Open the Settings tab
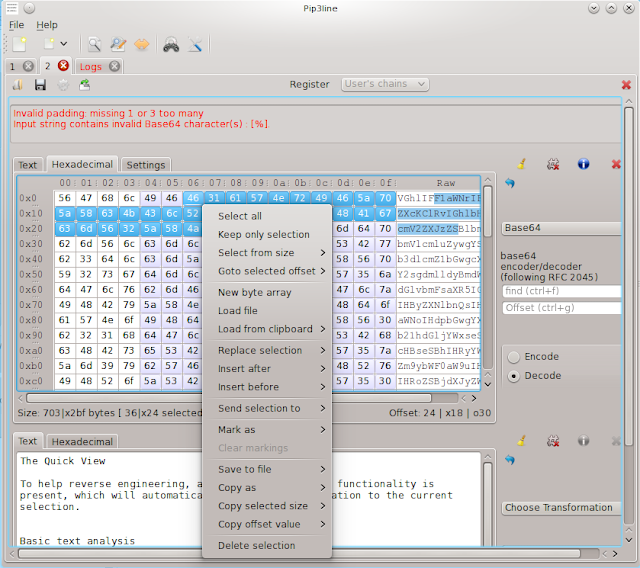The height and width of the screenshot is (568, 640). [x=146, y=165]
